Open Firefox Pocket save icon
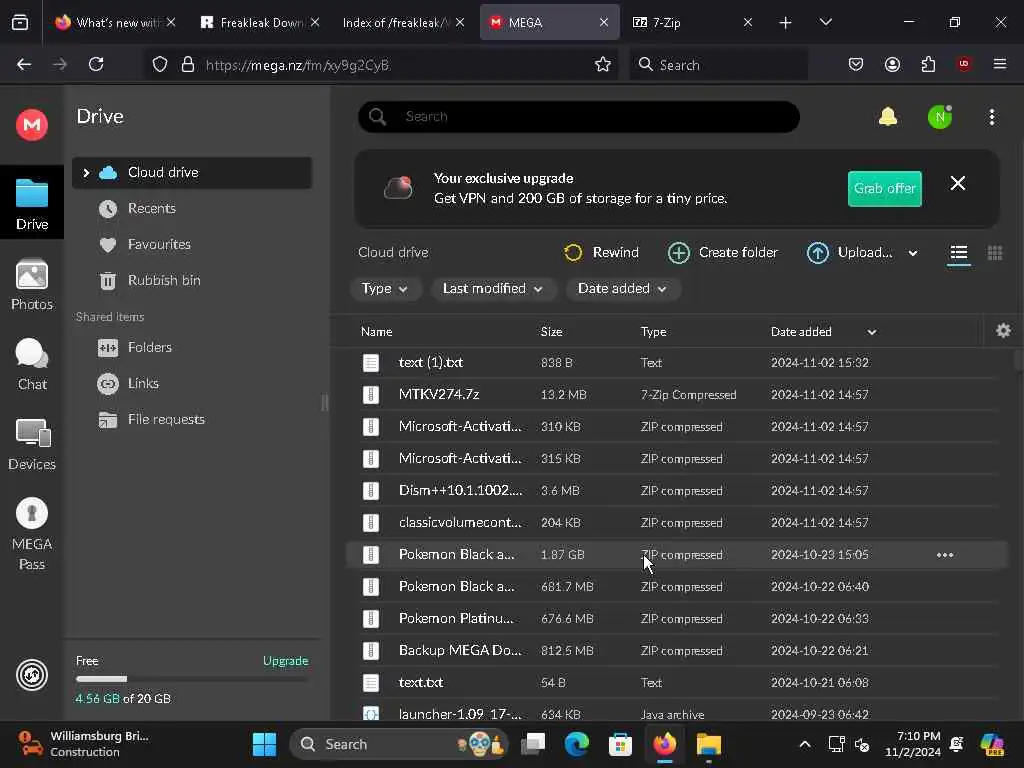 point(856,64)
